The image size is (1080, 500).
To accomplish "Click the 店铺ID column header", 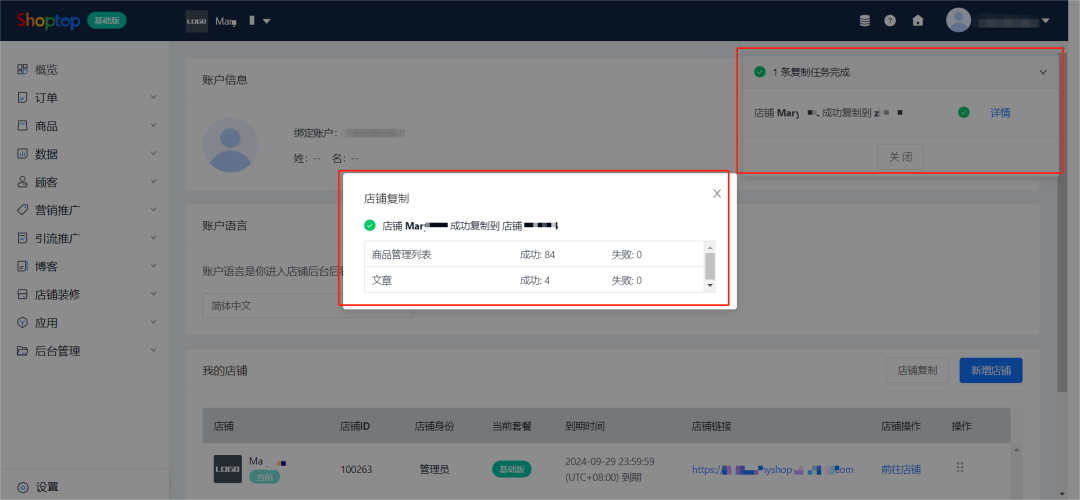I will click(x=355, y=426).
